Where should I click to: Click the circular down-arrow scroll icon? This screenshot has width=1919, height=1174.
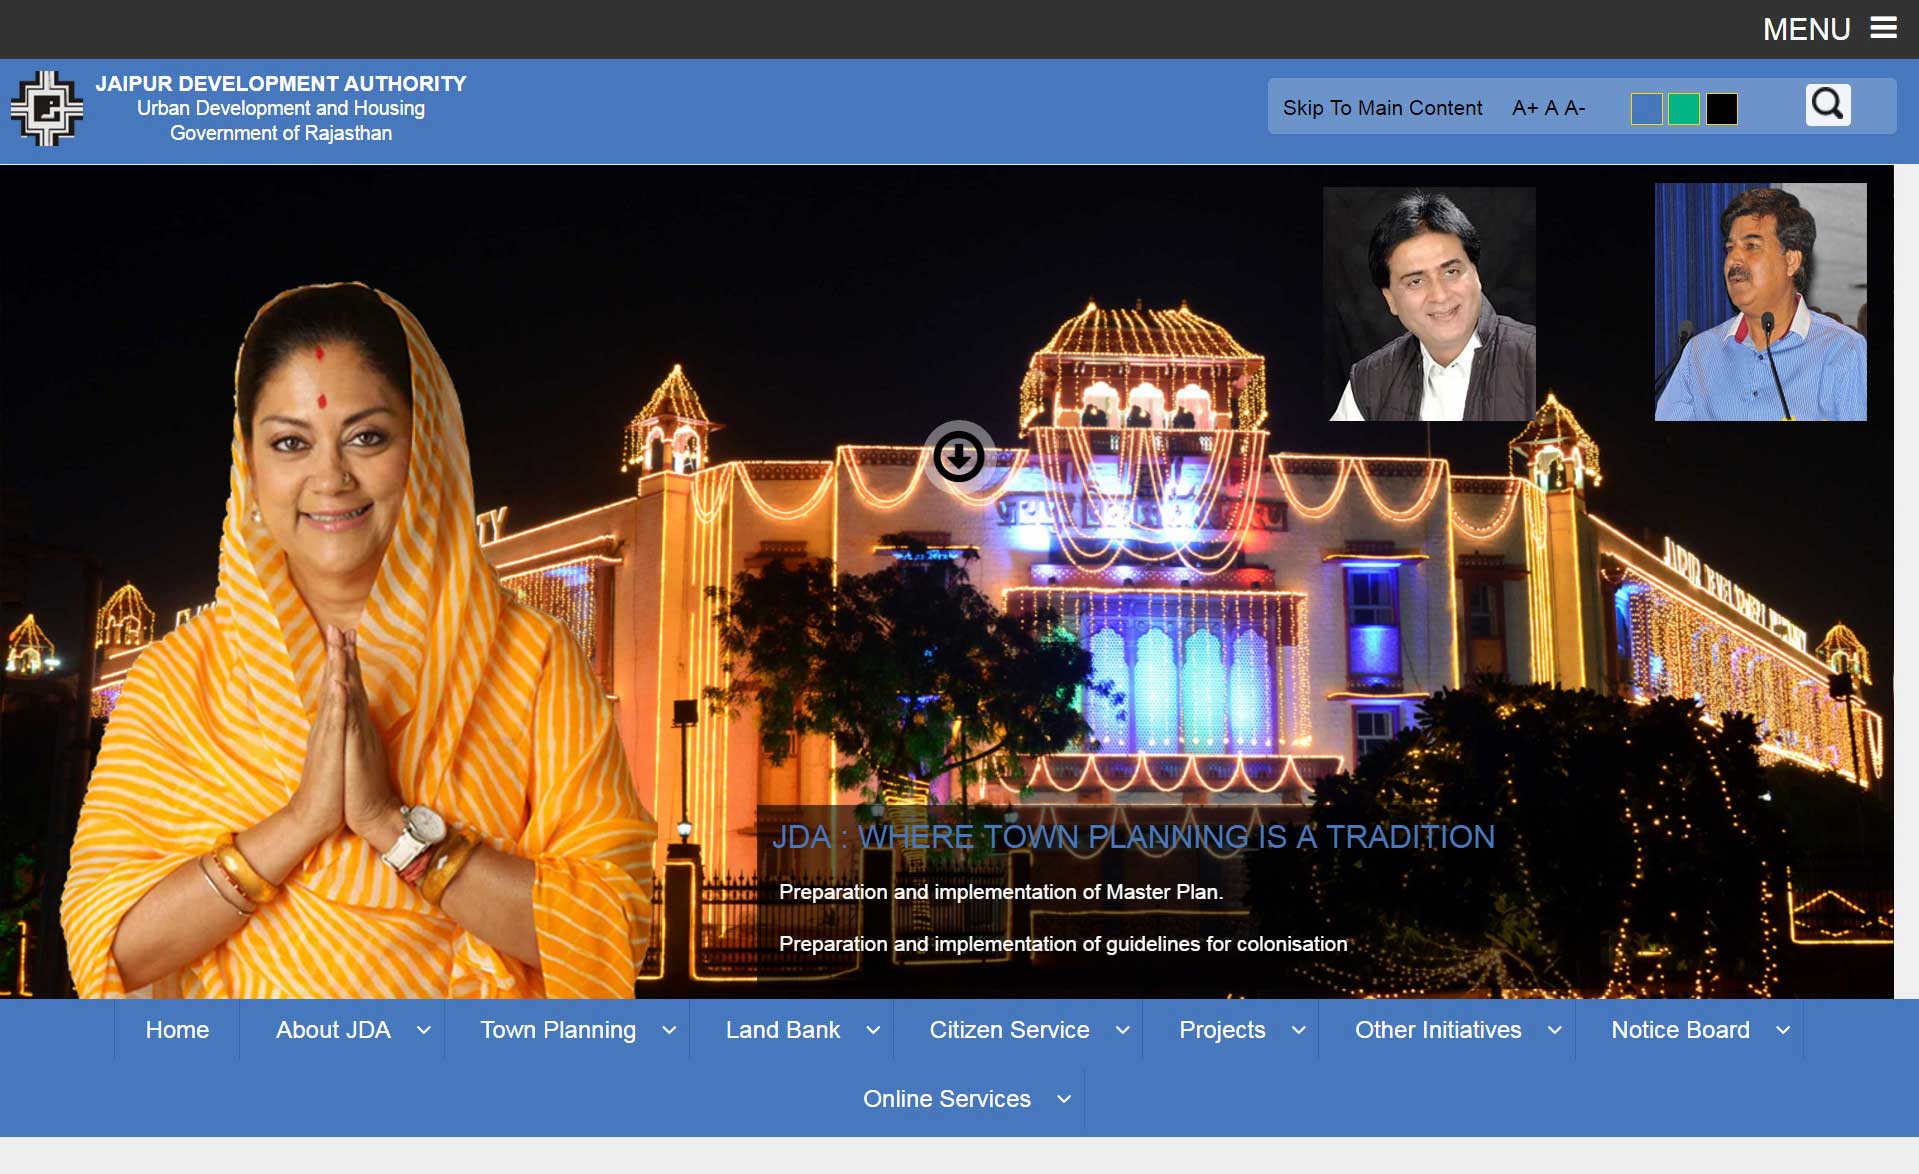point(958,457)
